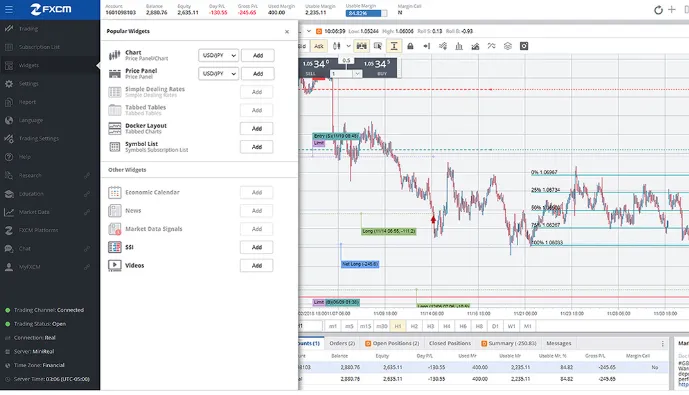Select the m1 timeframe
Screen dimensions: 689x395
point(333,326)
